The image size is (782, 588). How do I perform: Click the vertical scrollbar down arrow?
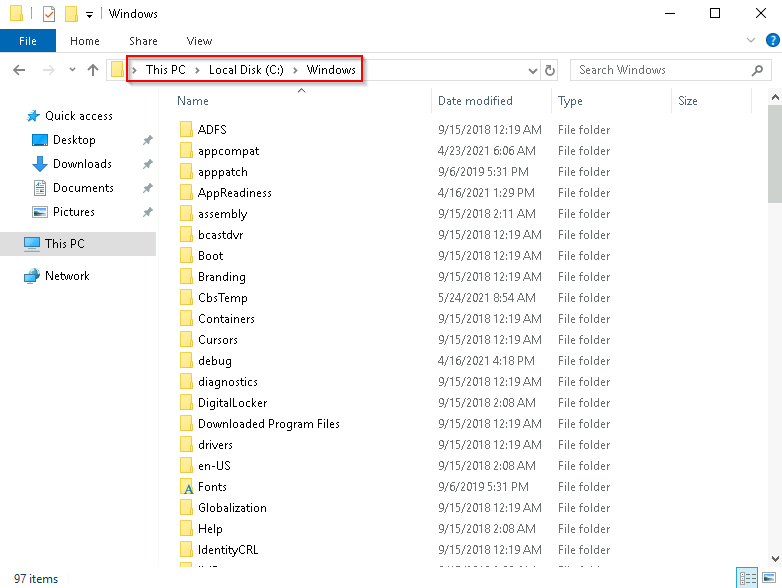coord(776,559)
